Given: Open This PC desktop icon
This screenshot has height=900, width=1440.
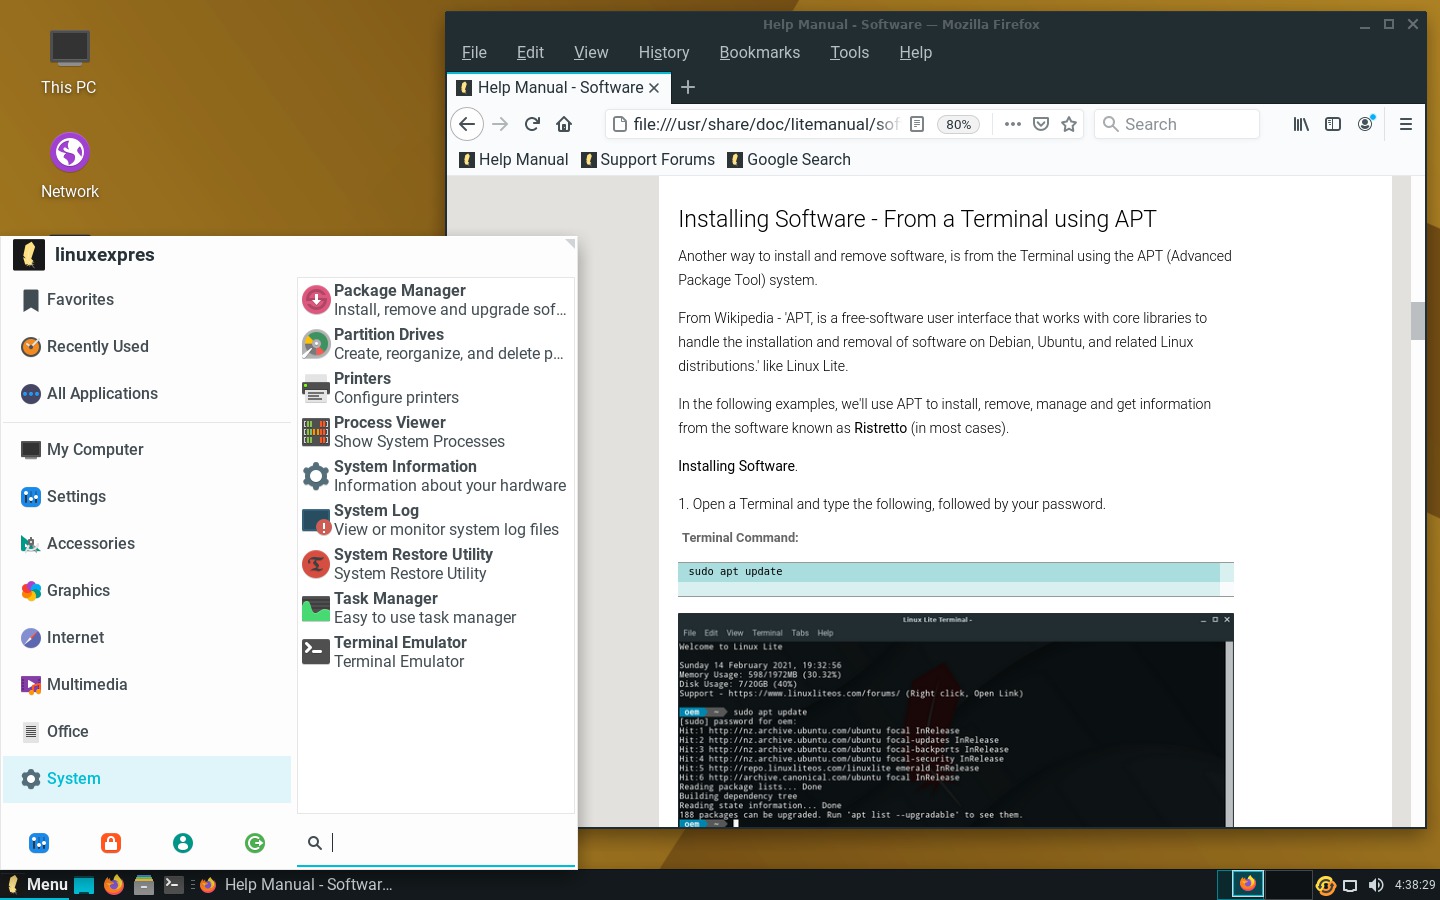Looking at the screenshot, I should [x=69, y=62].
